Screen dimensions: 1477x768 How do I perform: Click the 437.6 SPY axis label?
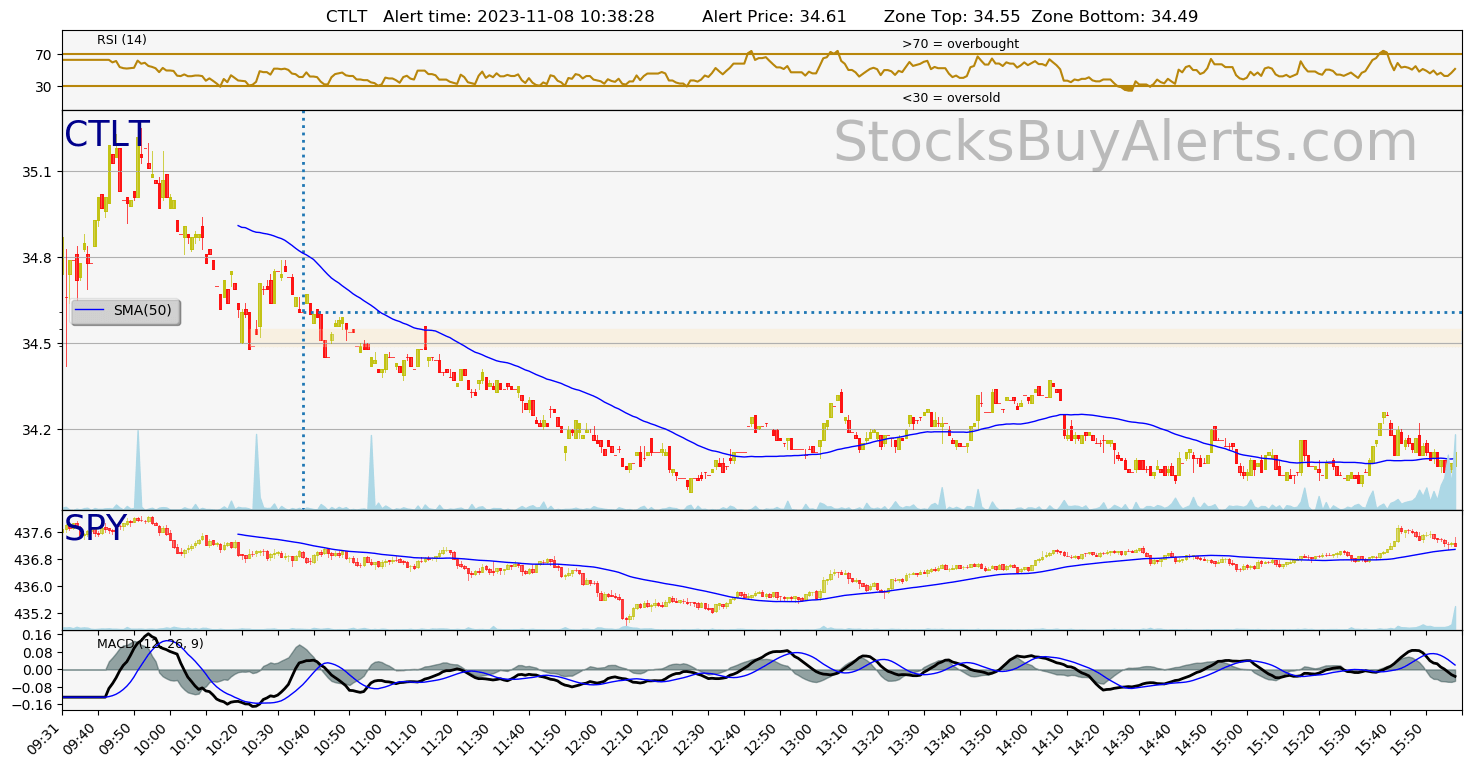click(x=31, y=533)
